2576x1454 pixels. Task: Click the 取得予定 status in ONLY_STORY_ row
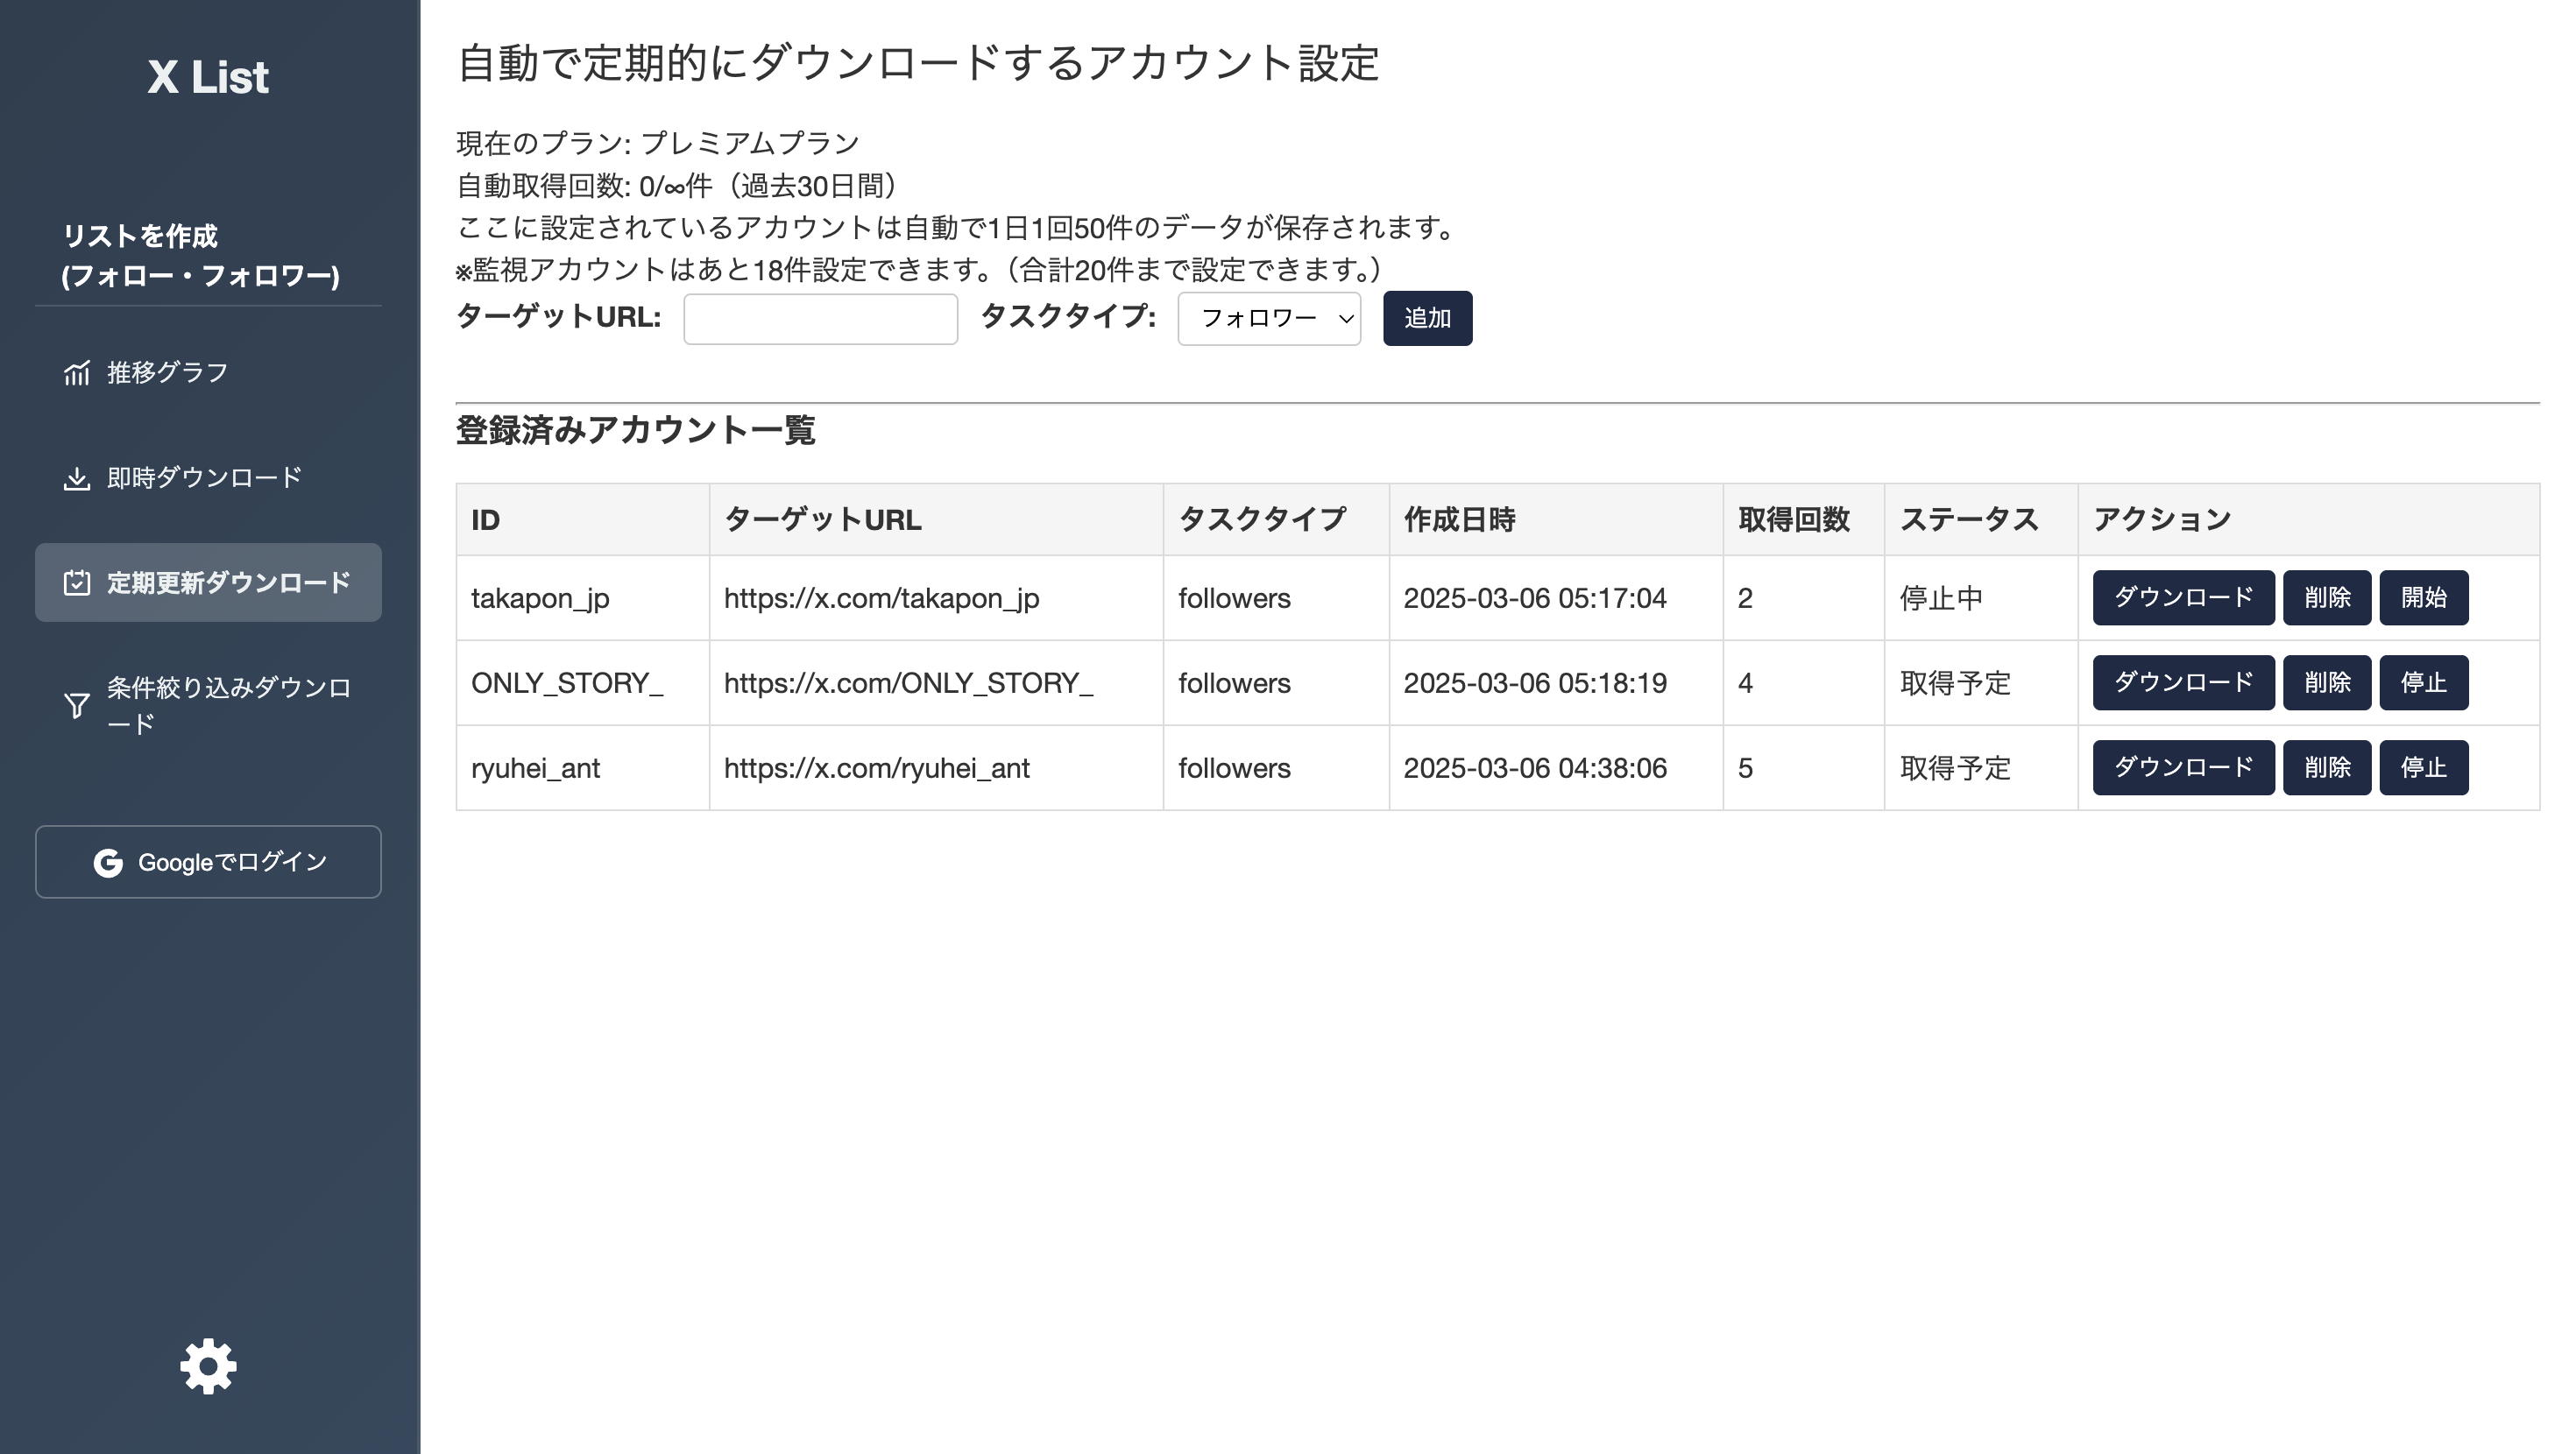pyautogui.click(x=1981, y=683)
